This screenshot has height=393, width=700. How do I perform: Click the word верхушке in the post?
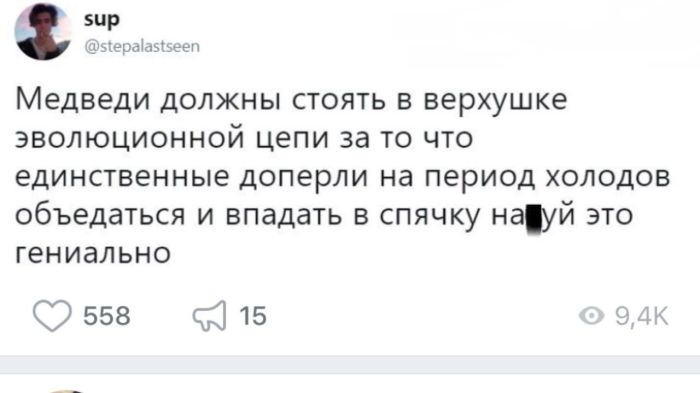[495, 101]
